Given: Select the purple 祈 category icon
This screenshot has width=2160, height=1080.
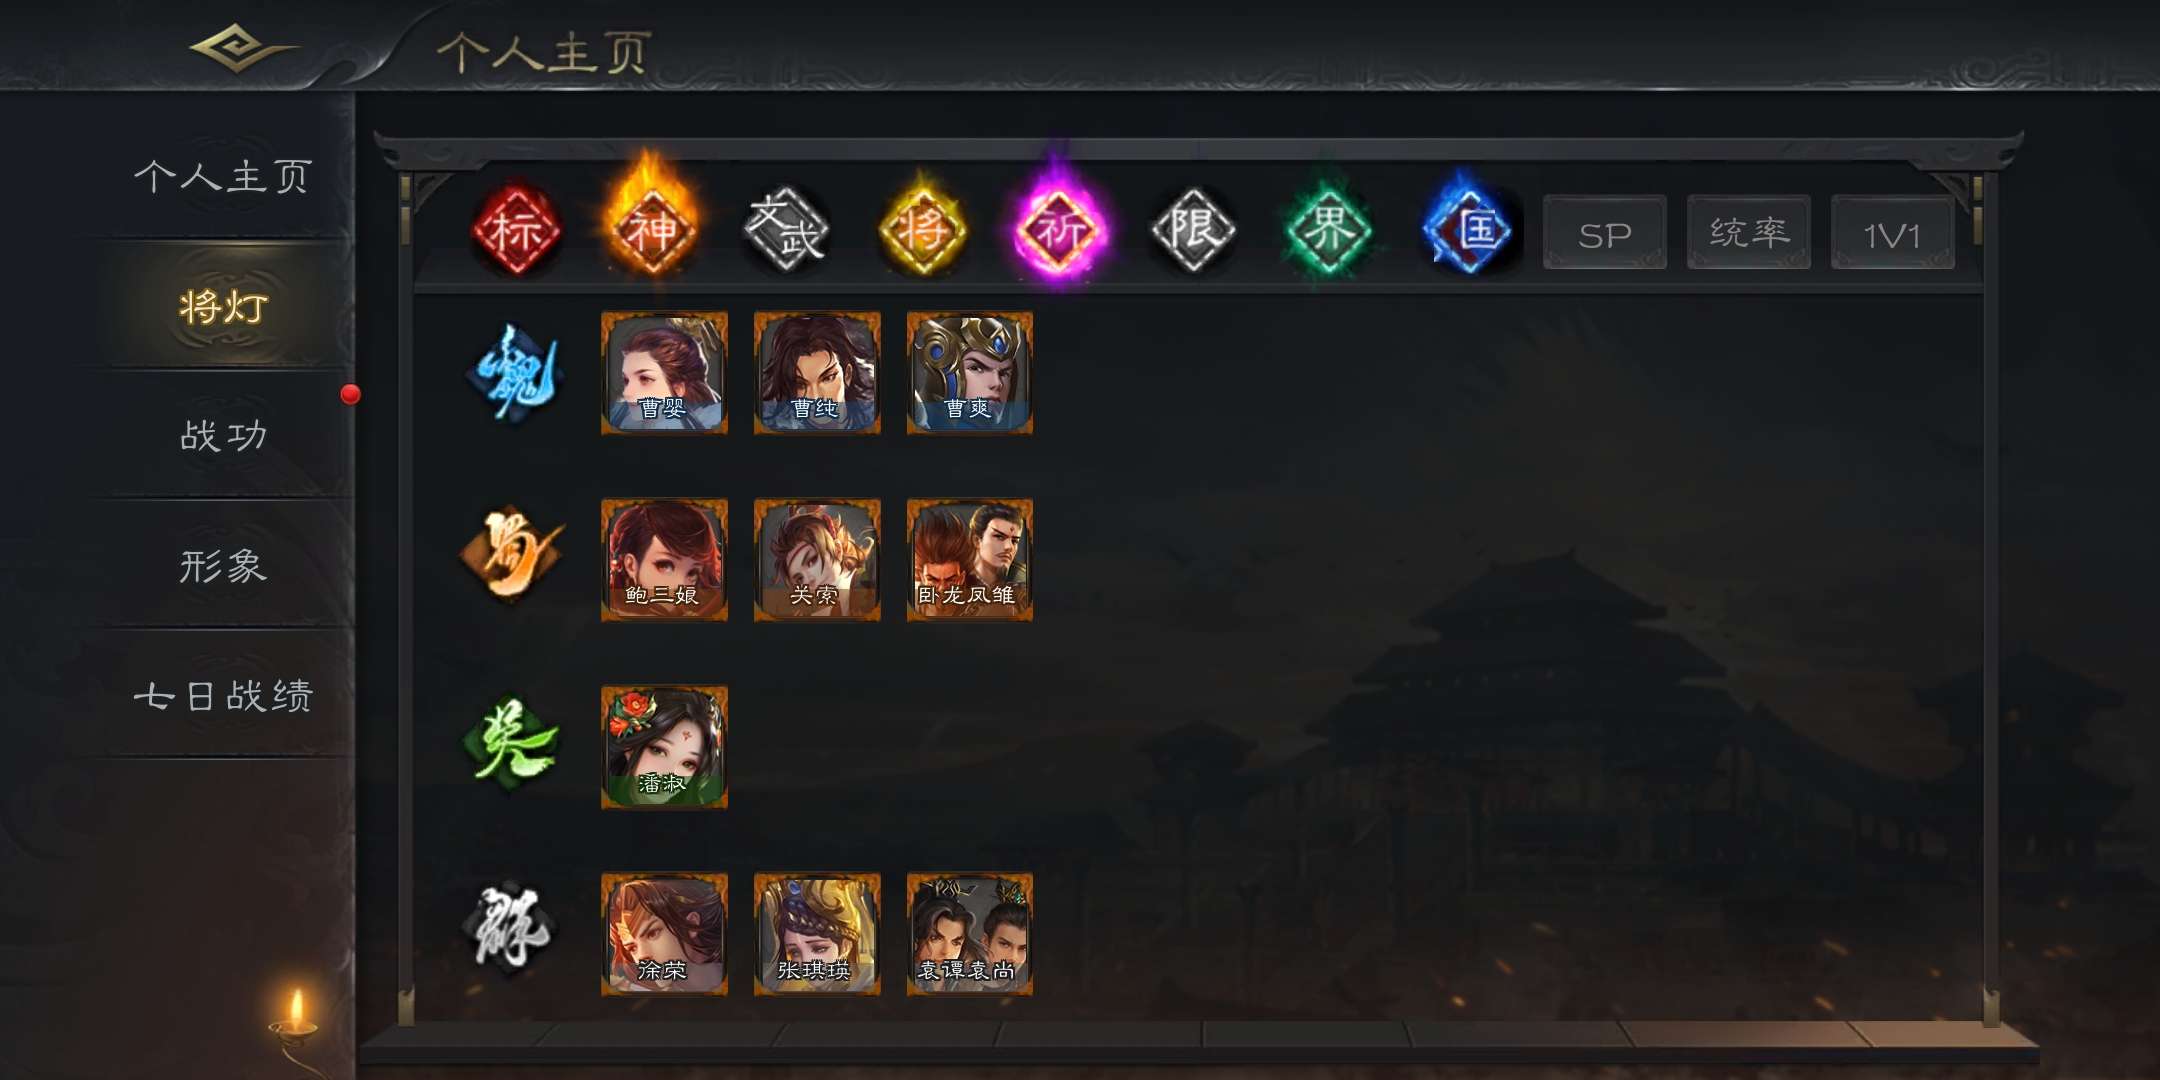Looking at the screenshot, I should point(1060,225).
